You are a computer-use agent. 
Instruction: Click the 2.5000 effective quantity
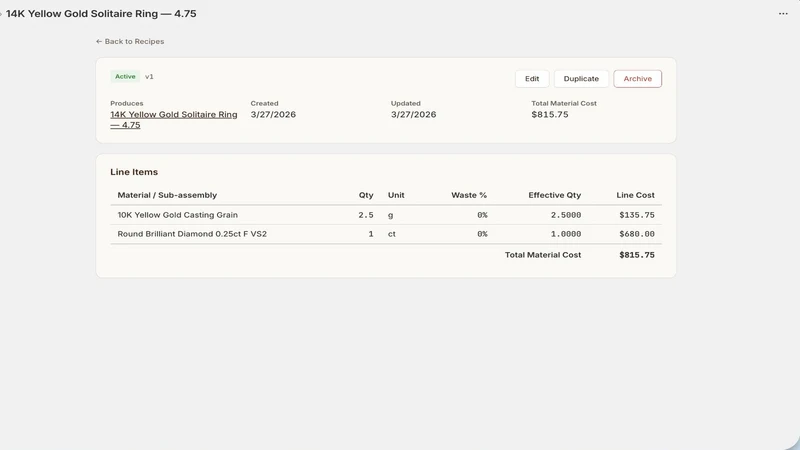point(566,215)
